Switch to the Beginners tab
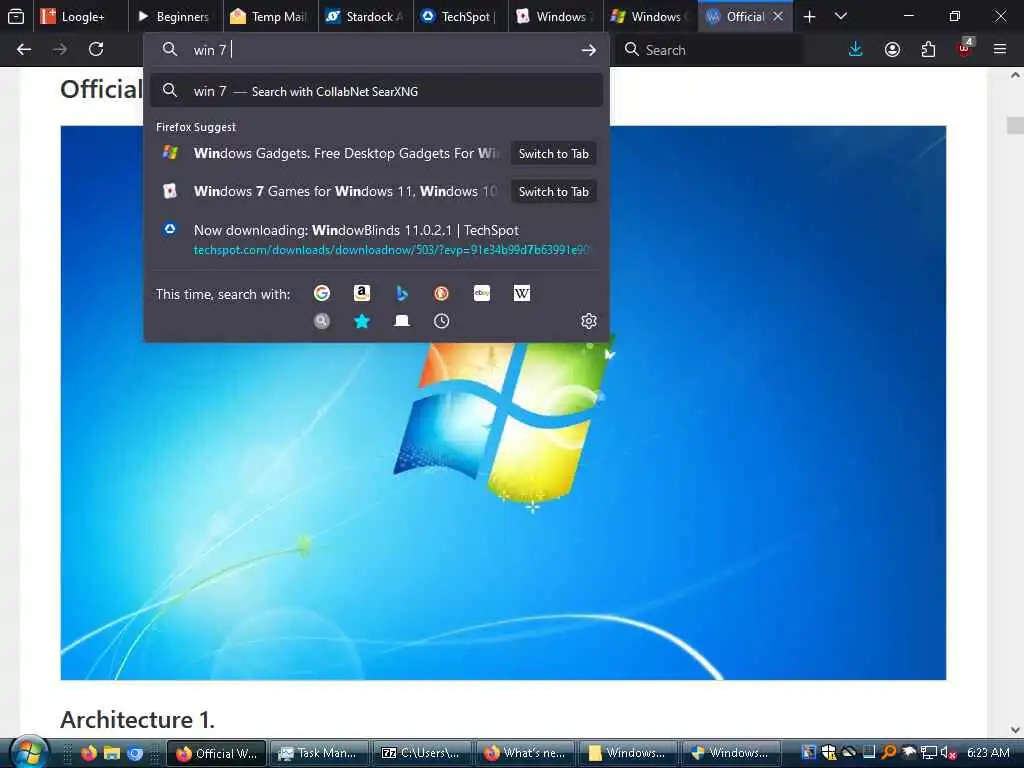1024x768 pixels. tap(175, 16)
